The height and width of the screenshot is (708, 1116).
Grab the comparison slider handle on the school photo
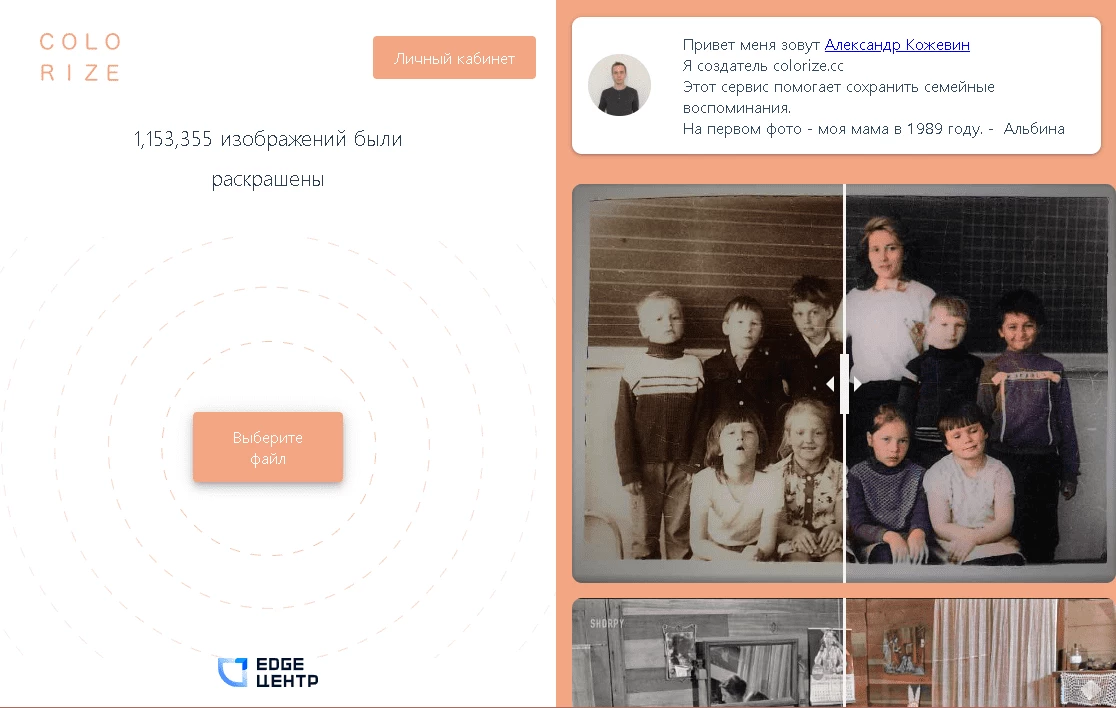point(844,384)
